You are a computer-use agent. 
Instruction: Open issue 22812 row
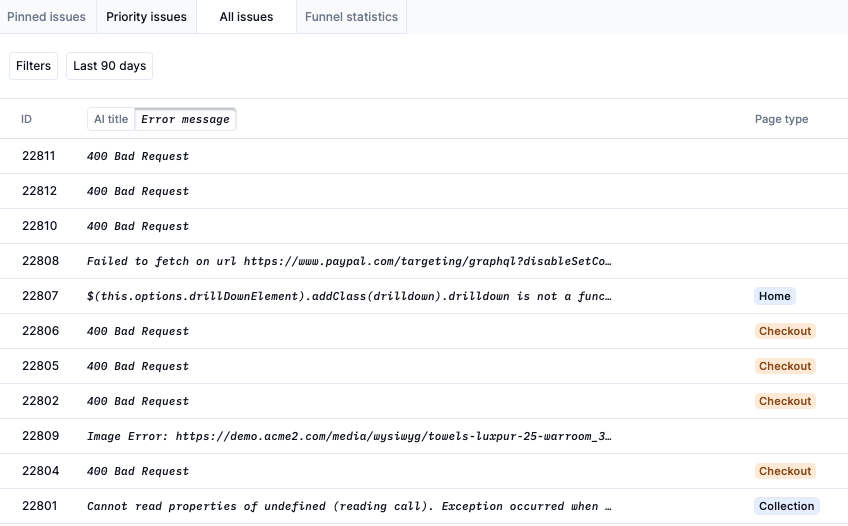(137, 191)
